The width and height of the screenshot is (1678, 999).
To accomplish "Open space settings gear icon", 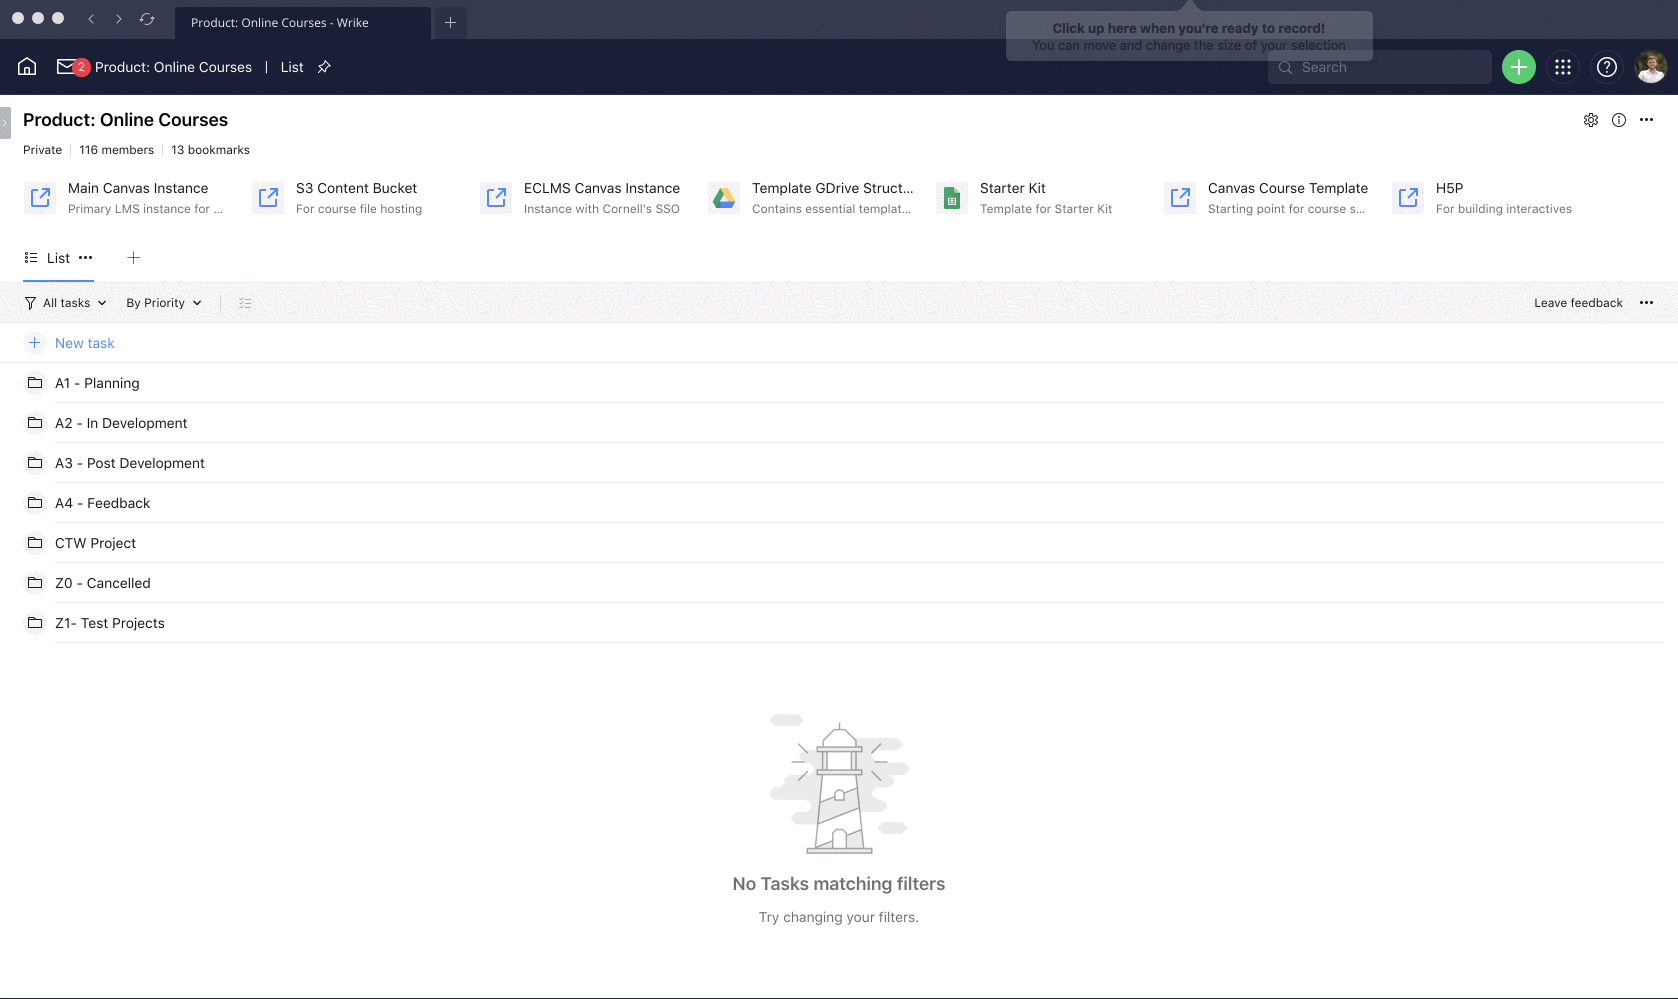I will pyautogui.click(x=1591, y=120).
